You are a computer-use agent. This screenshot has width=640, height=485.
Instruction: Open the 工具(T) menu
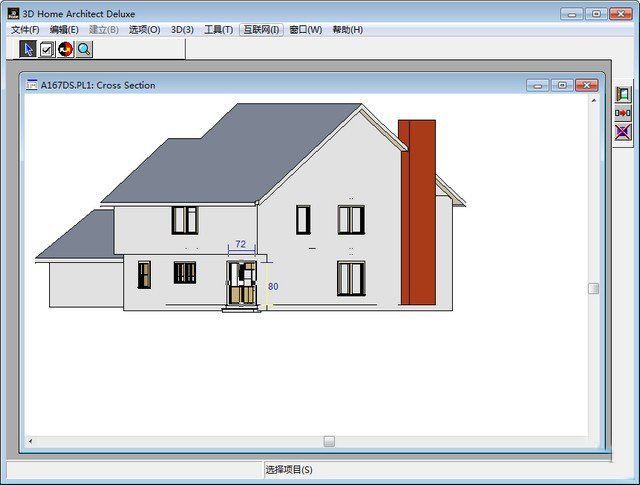[219, 30]
